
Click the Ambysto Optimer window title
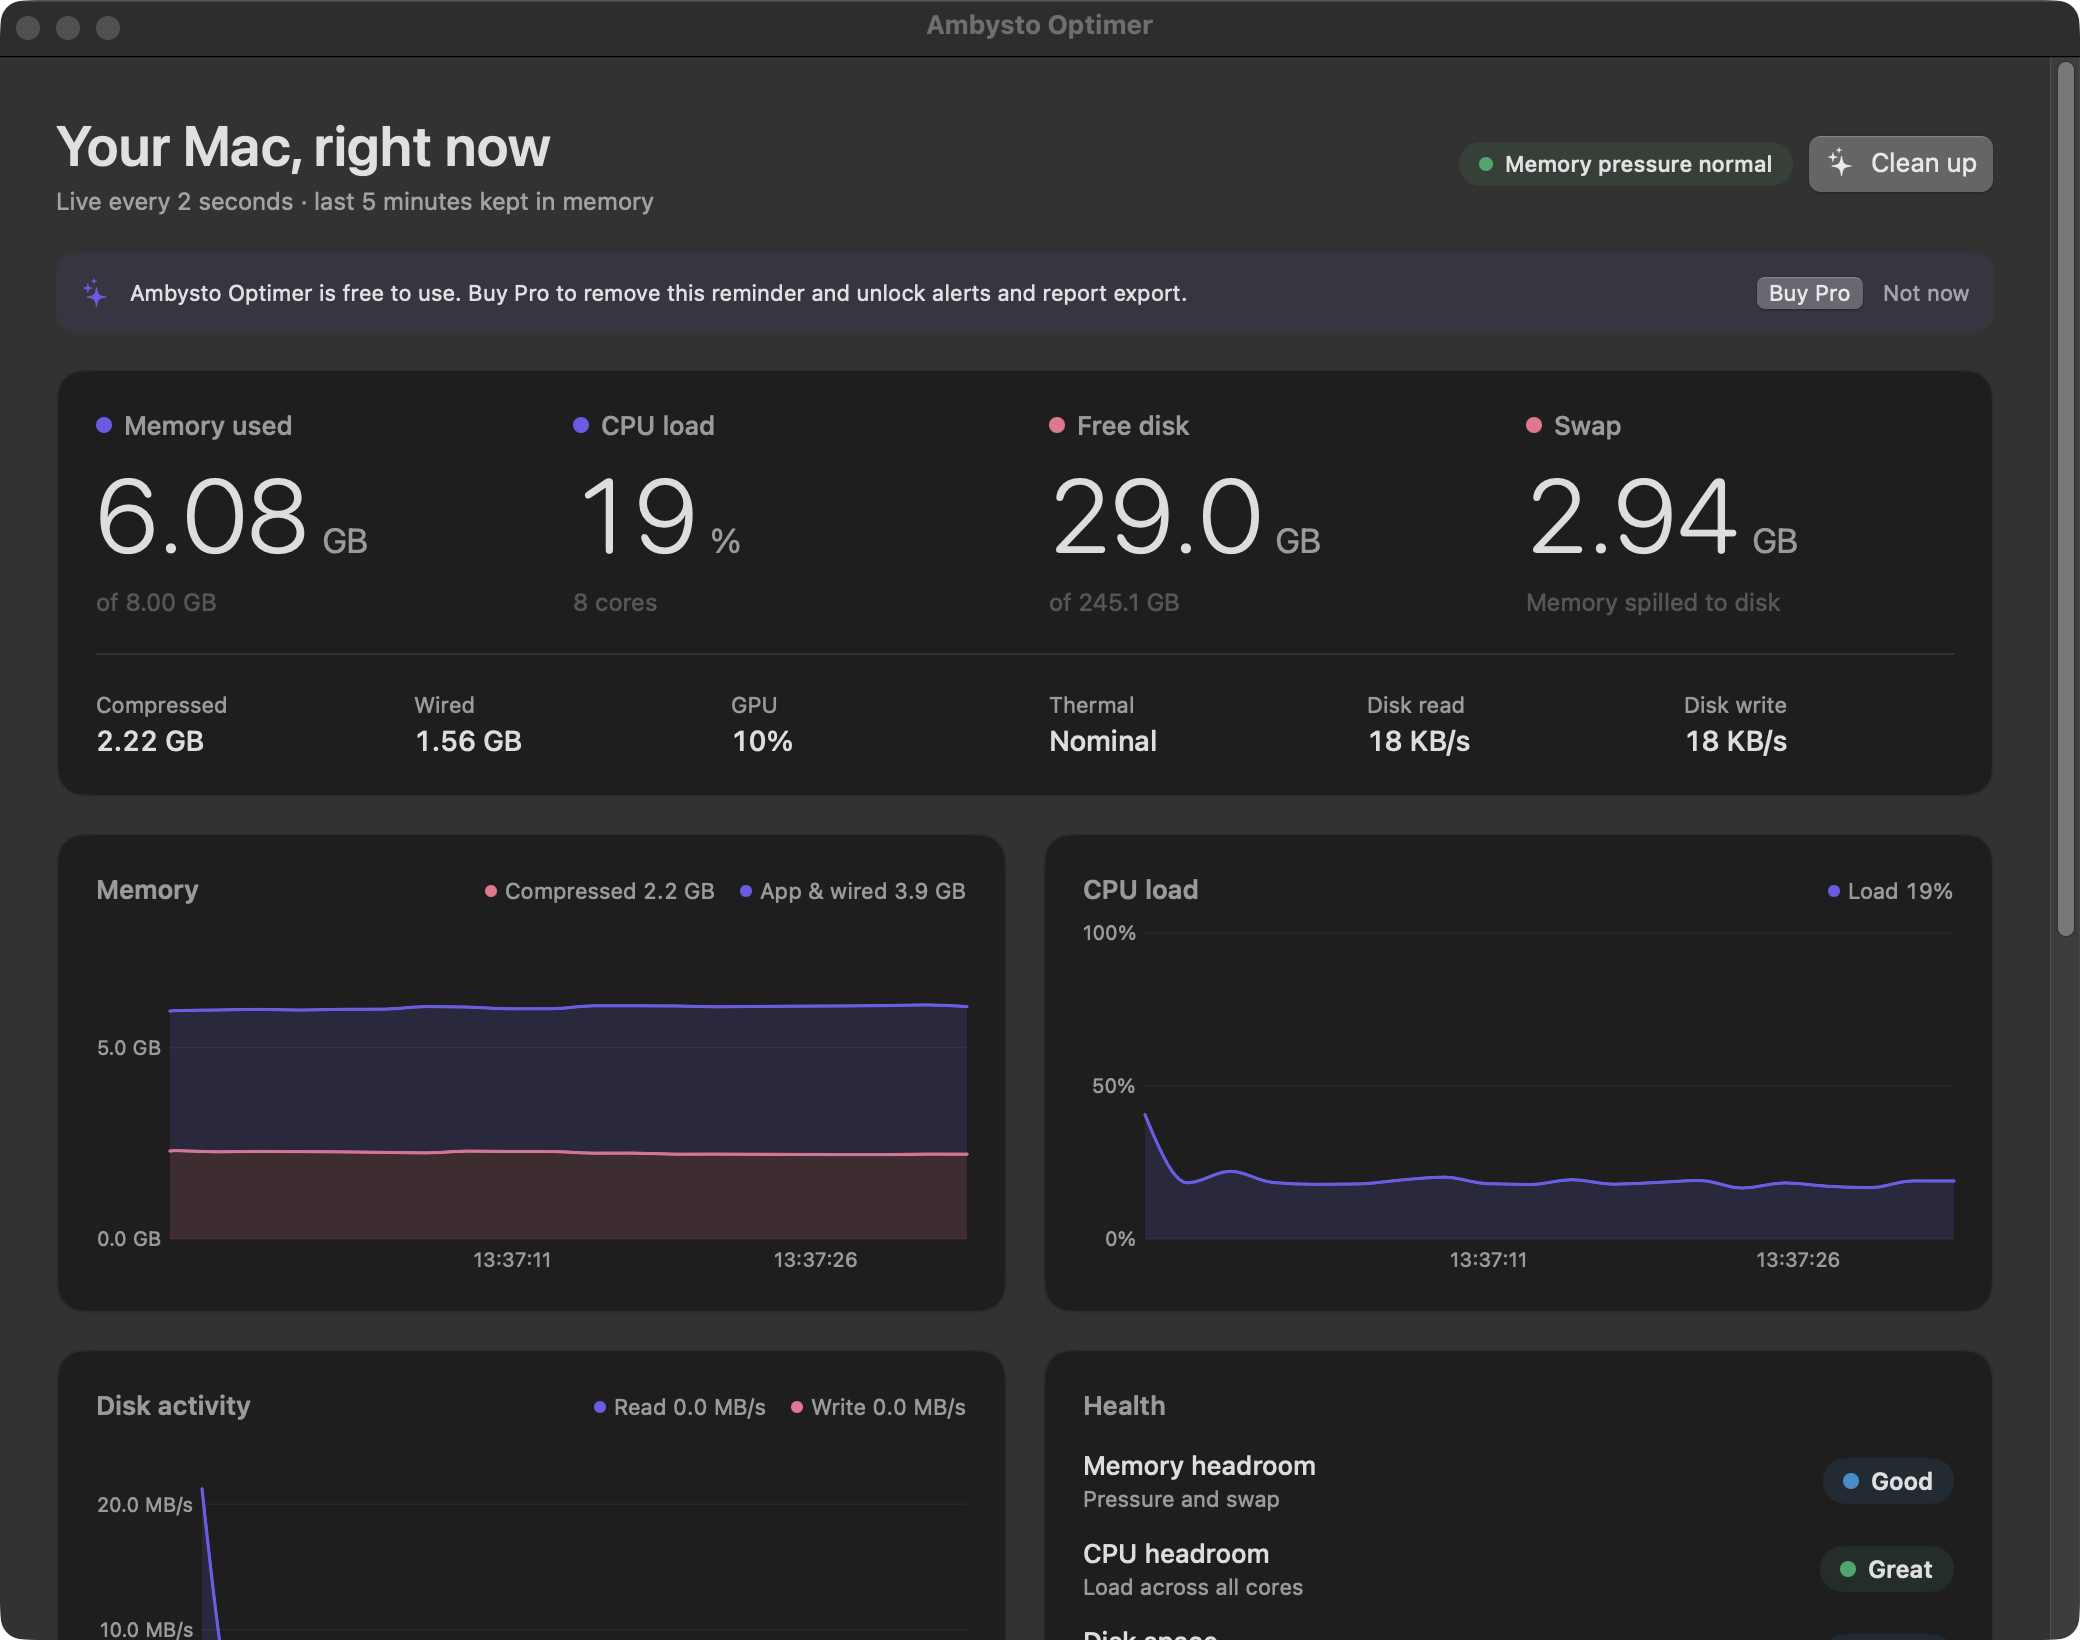click(1039, 25)
